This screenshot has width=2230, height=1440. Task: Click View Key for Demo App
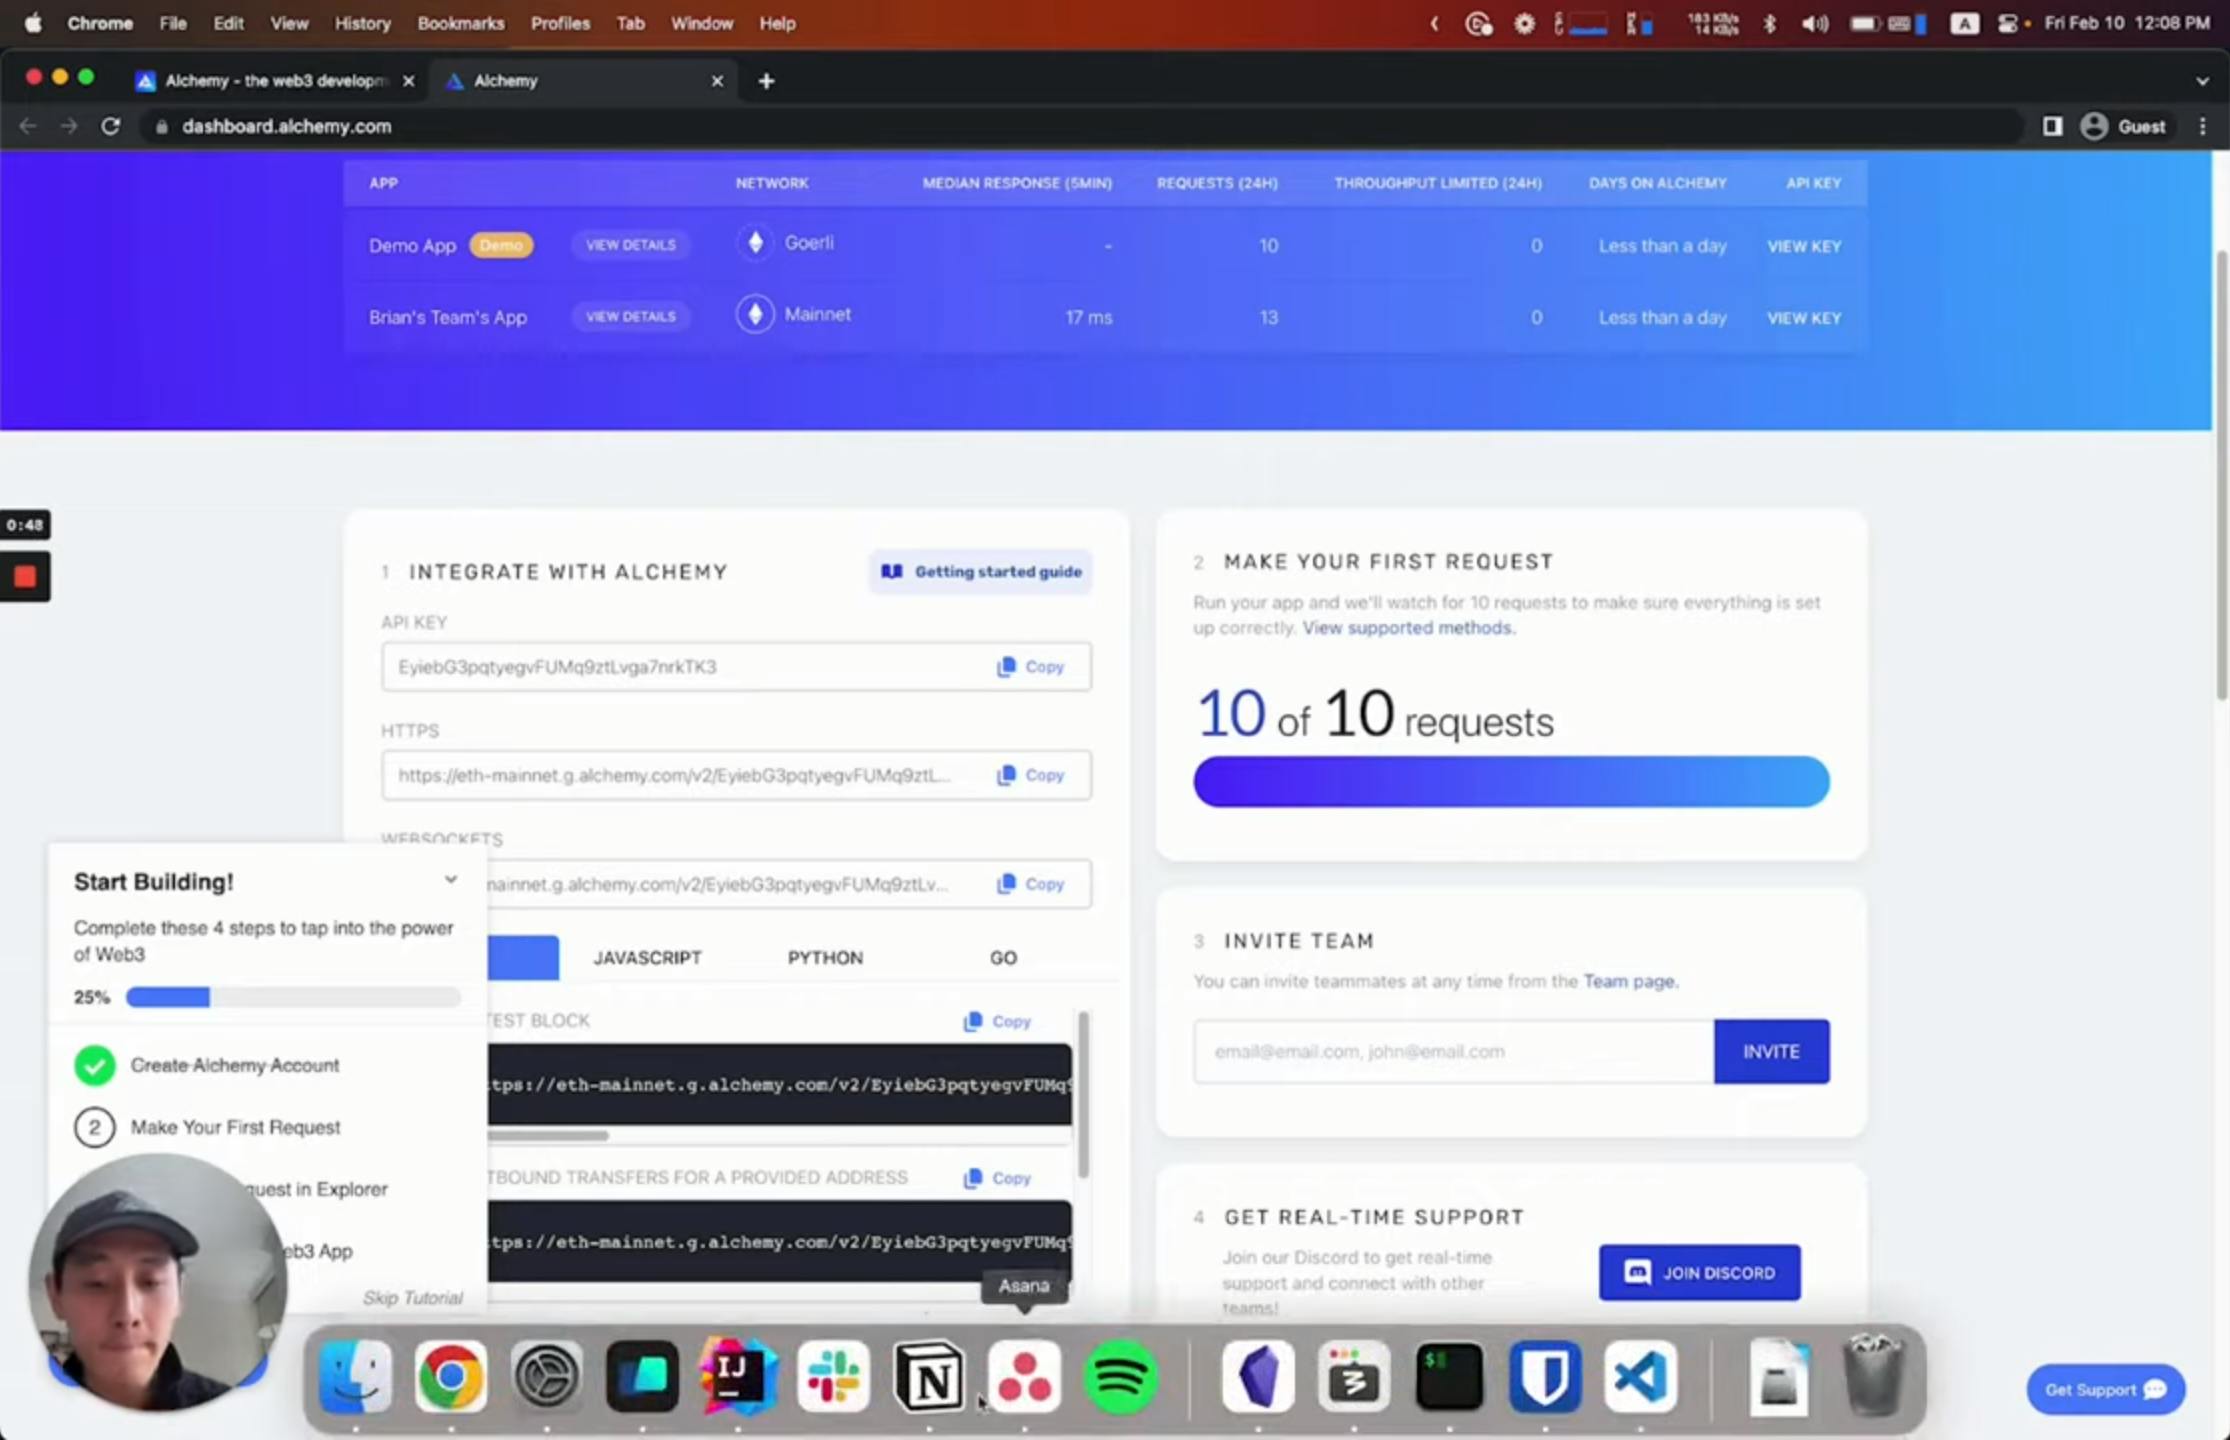tap(1803, 246)
